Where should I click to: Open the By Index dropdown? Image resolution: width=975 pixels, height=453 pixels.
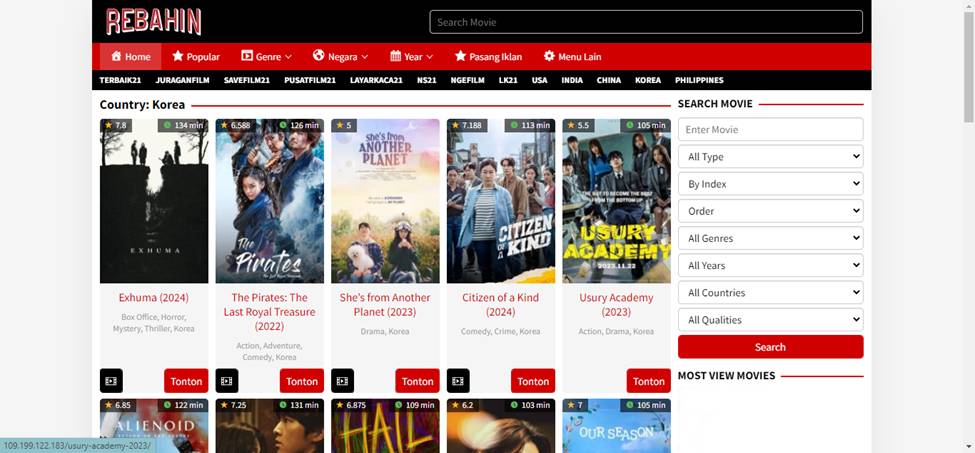(770, 184)
